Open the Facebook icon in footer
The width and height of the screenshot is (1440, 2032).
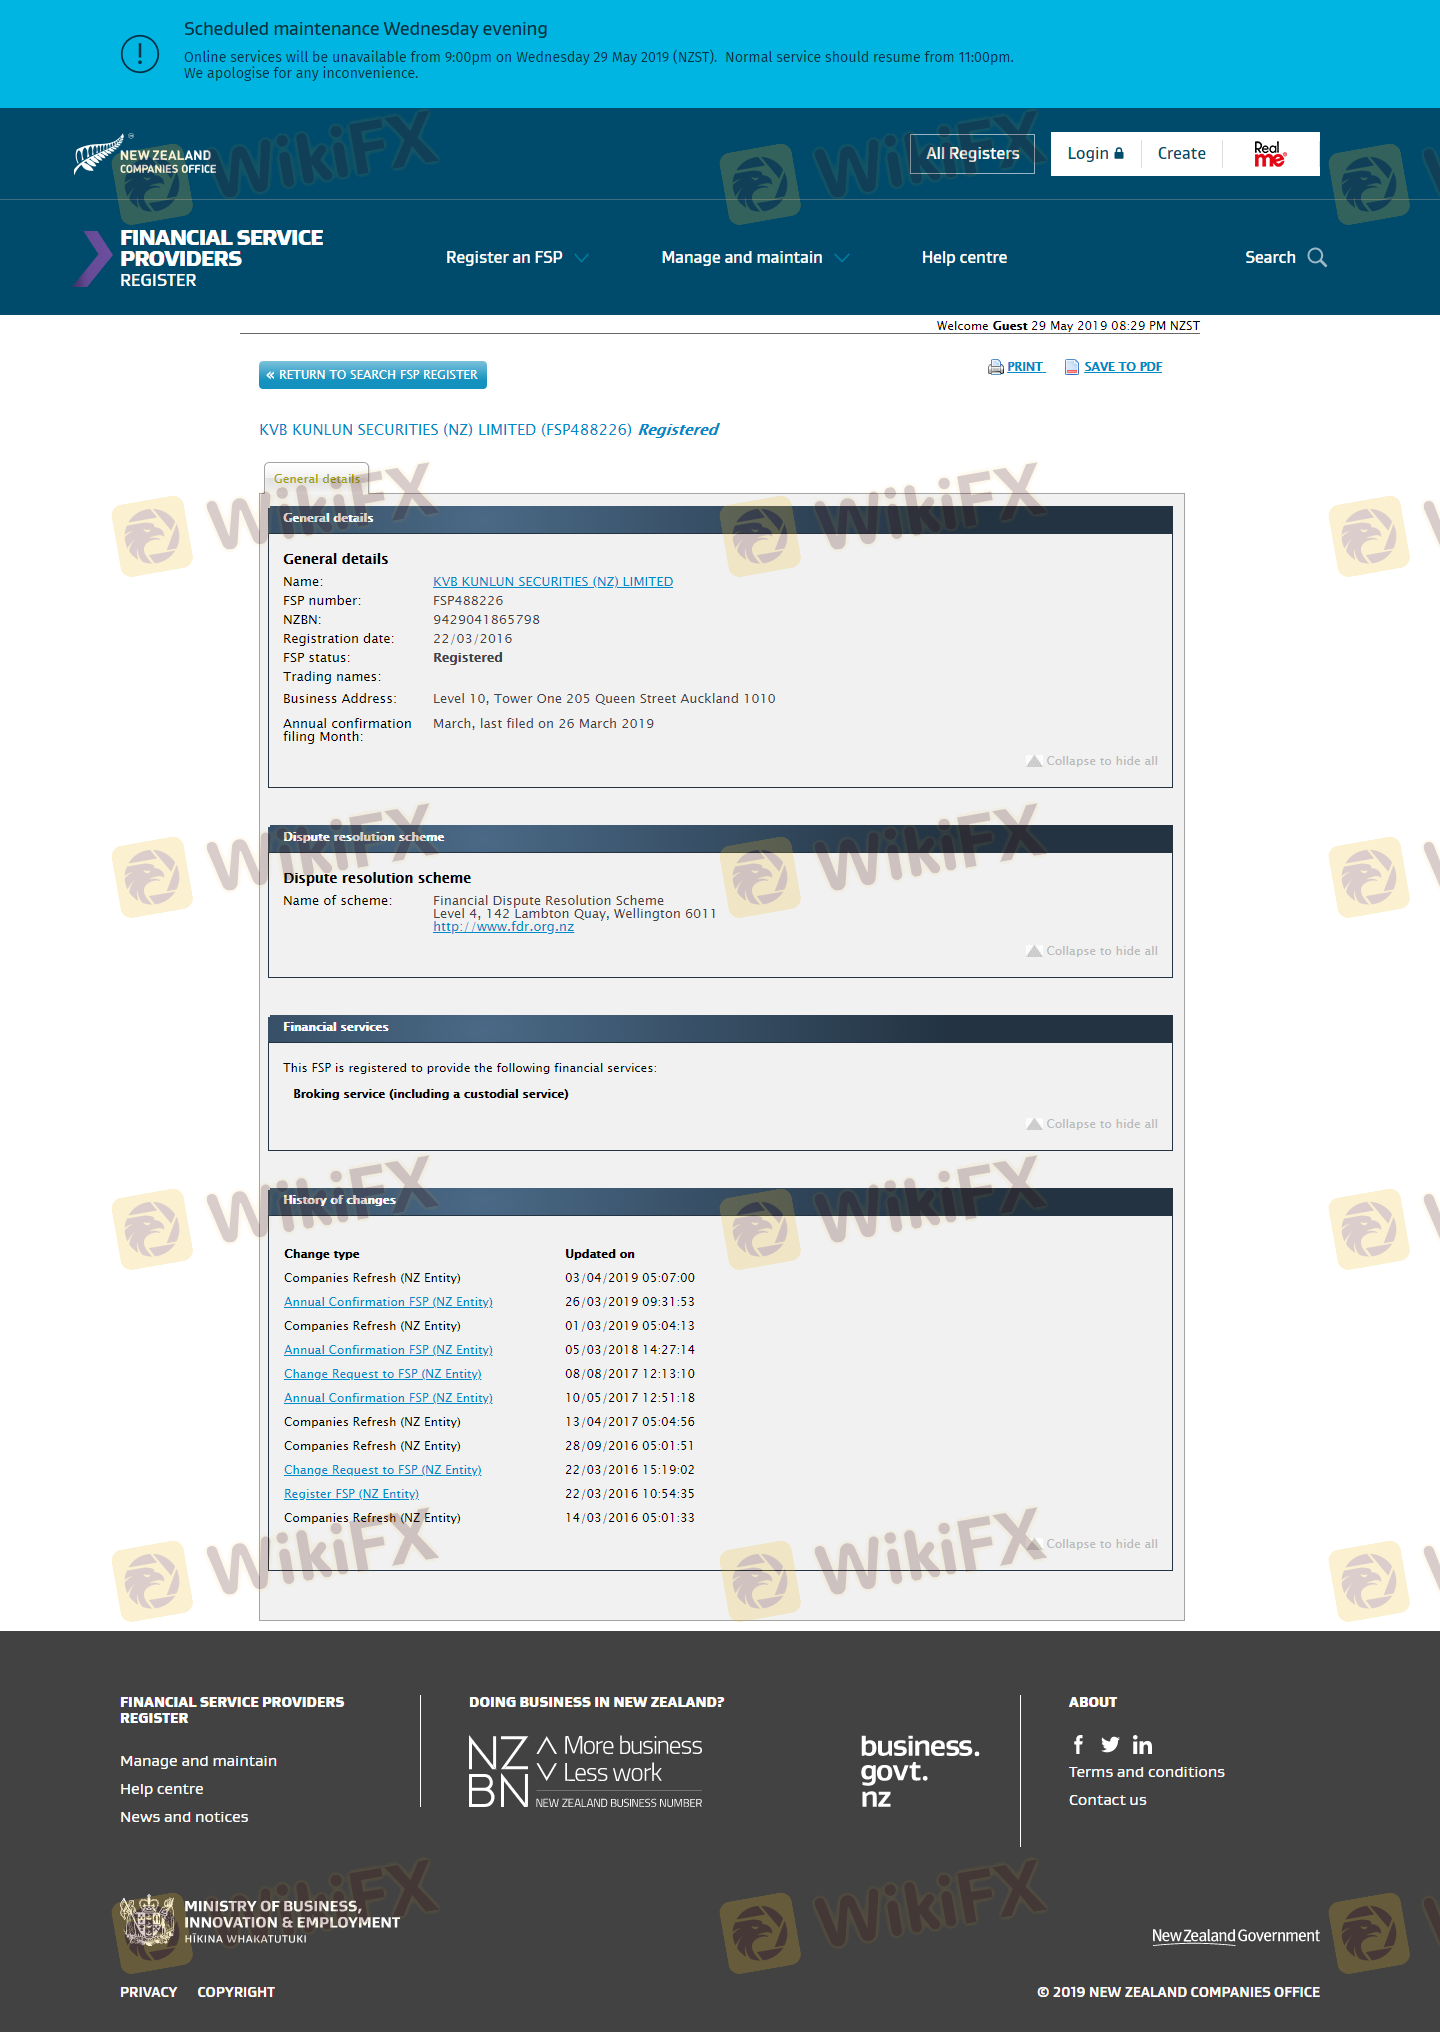[x=1078, y=1745]
